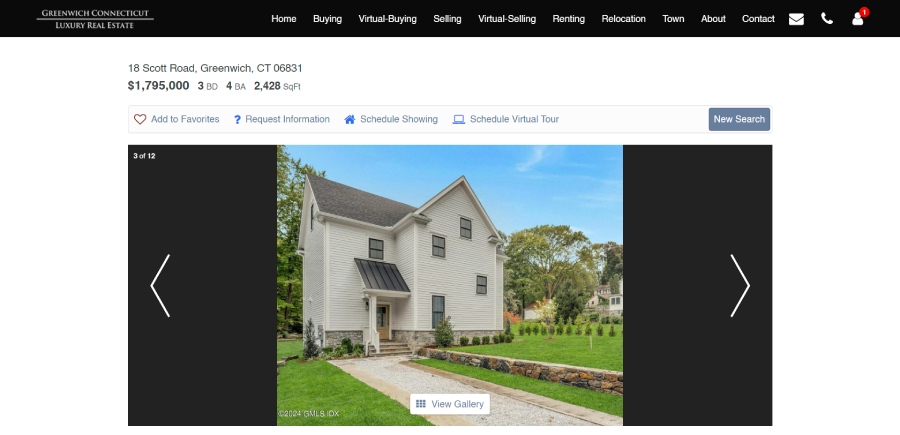The width and height of the screenshot is (900, 435).
Task: Open the envelope email icon
Action: (x=796, y=19)
